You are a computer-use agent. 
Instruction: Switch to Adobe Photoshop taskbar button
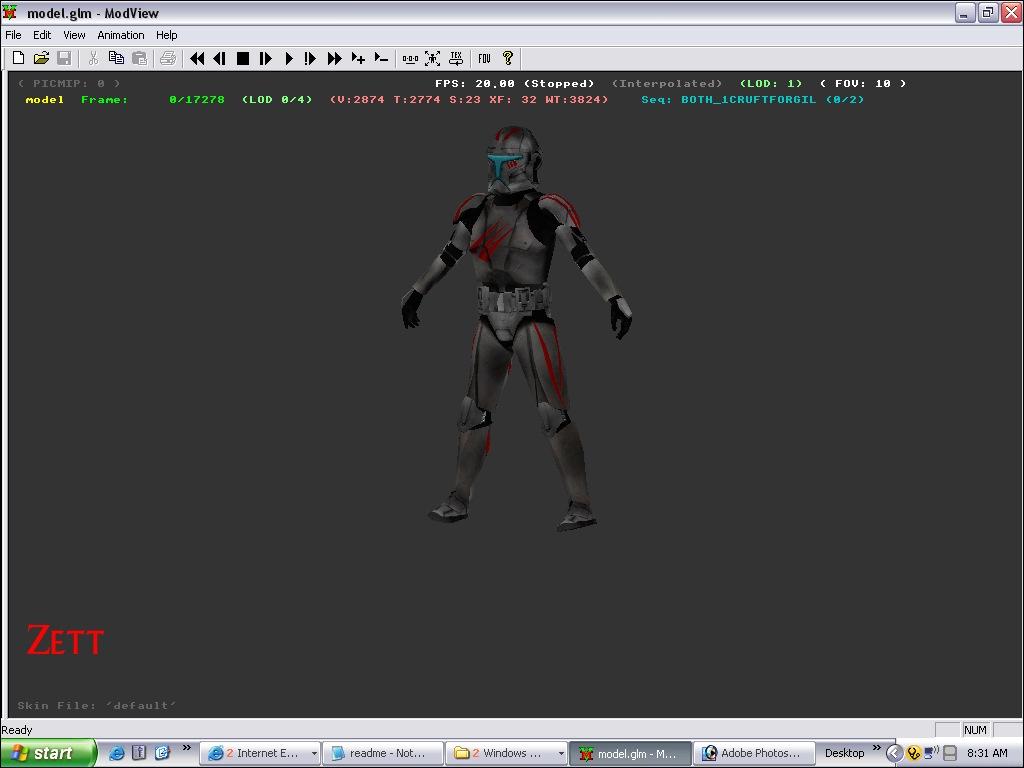click(x=751, y=753)
